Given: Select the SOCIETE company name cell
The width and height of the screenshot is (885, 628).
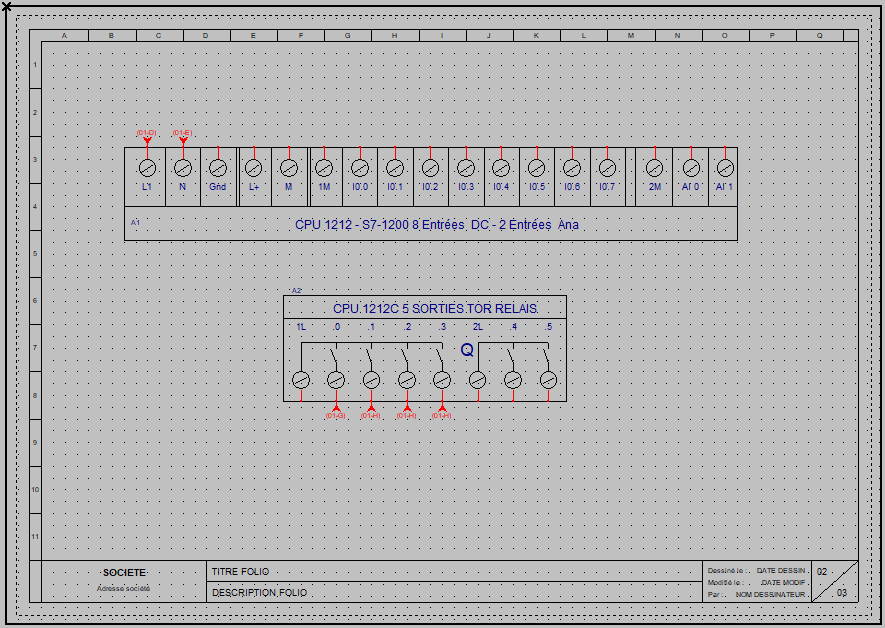Looking at the screenshot, I should (124, 572).
